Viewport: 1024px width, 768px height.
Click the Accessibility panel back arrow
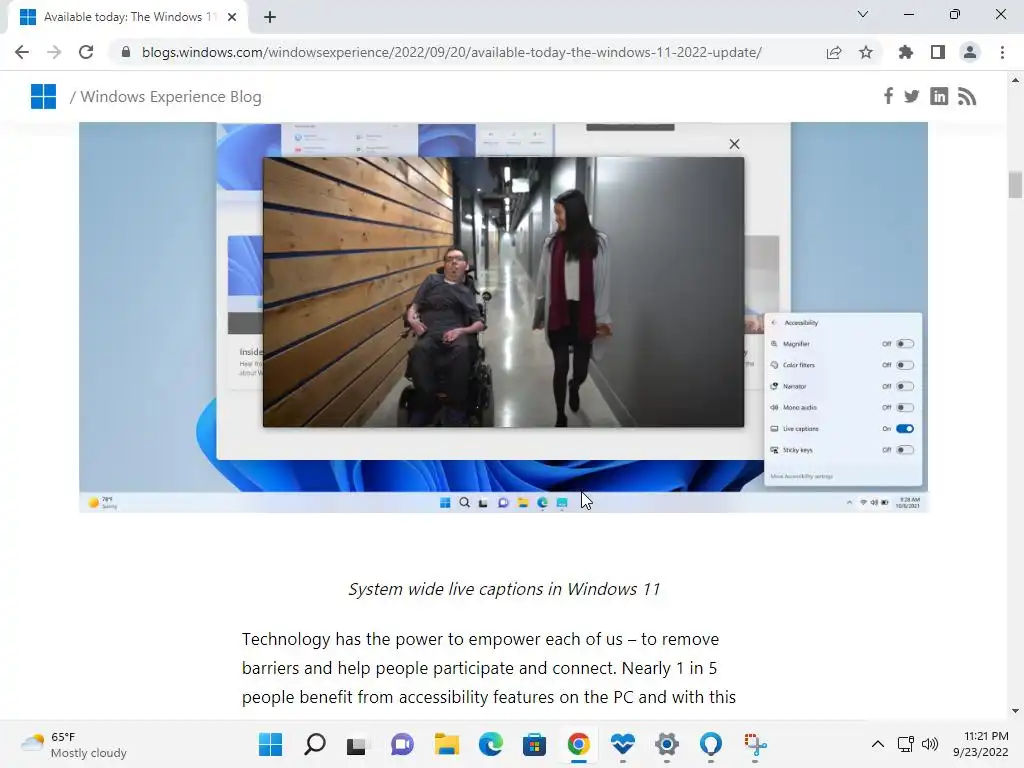(774, 323)
